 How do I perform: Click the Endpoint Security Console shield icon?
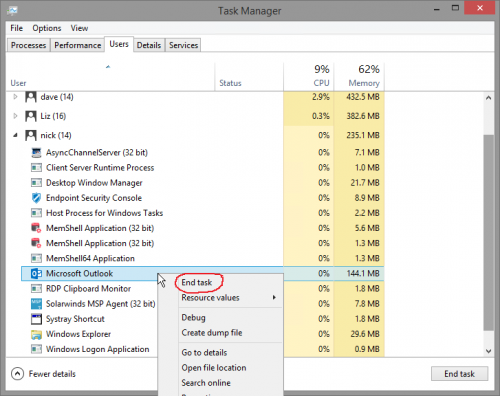coord(36,198)
